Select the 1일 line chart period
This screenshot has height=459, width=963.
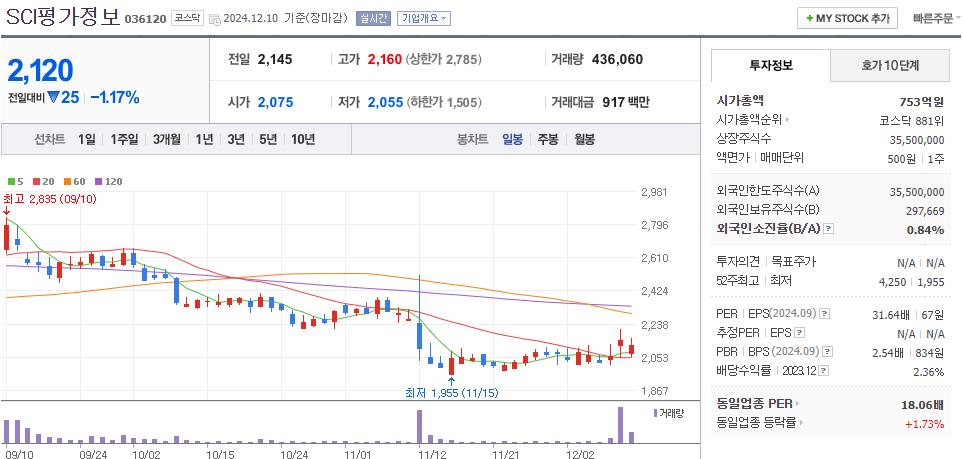(87, 139)
